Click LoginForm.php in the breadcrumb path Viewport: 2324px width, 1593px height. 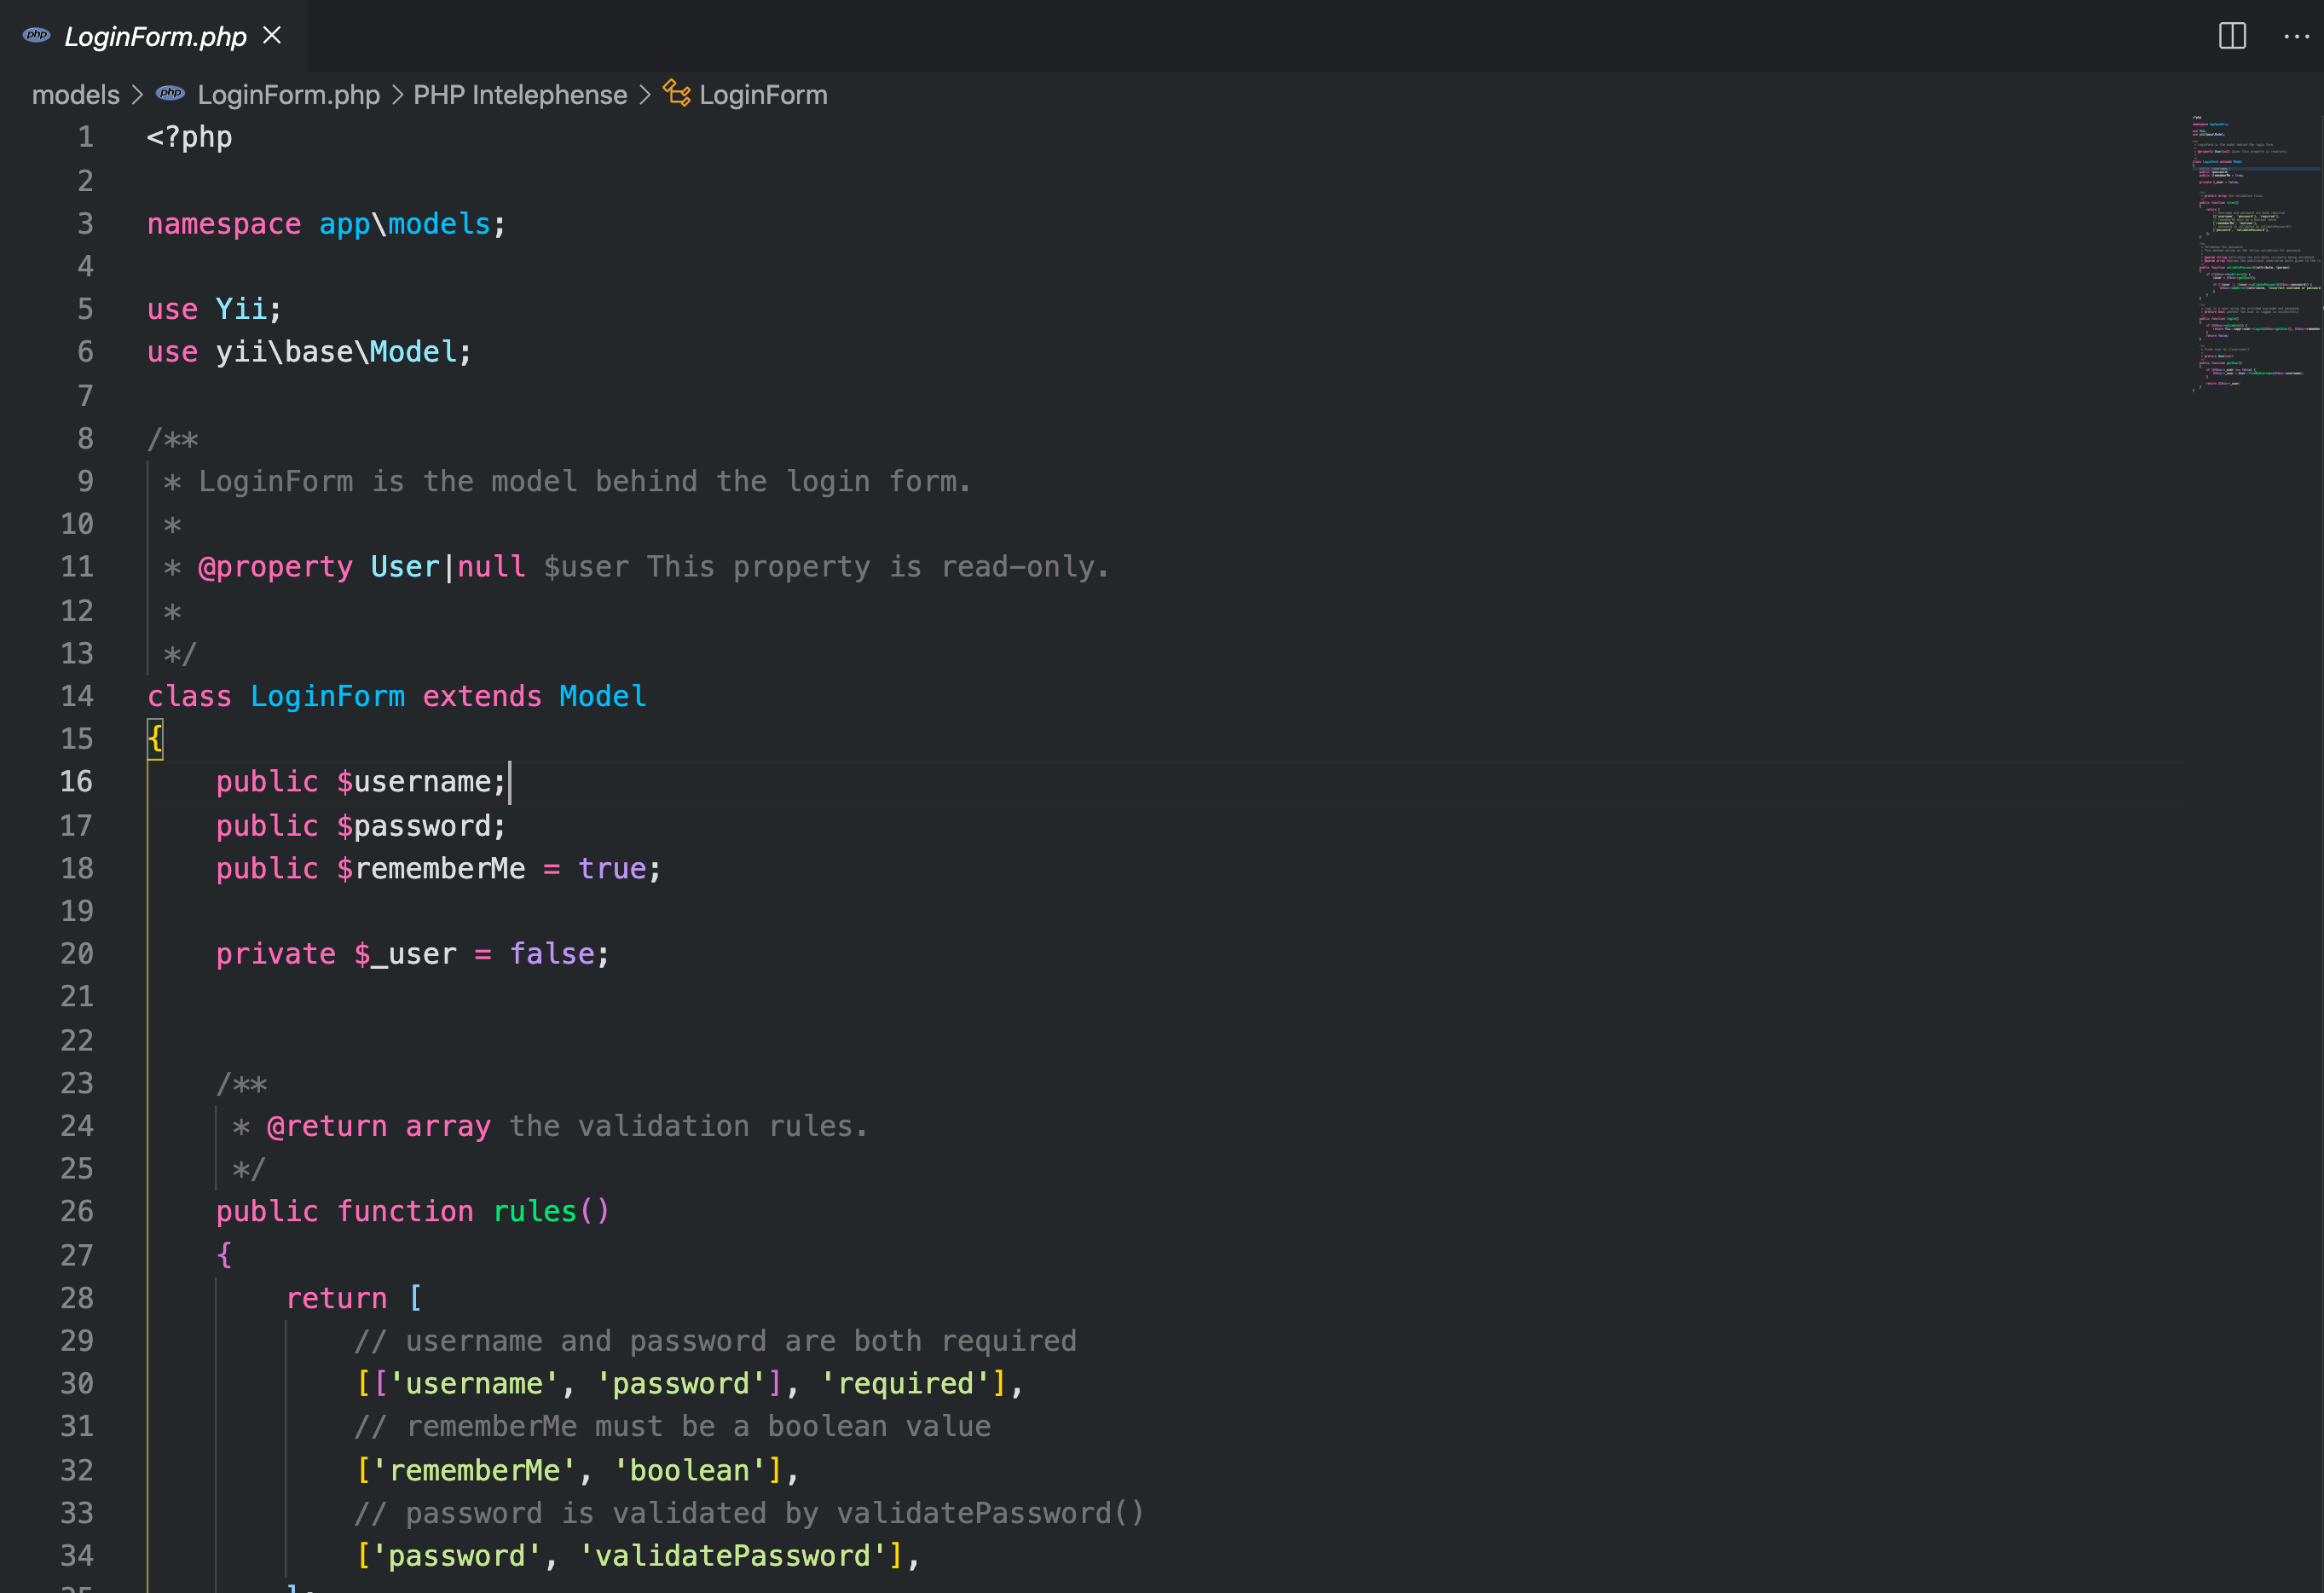click(288, 95)
